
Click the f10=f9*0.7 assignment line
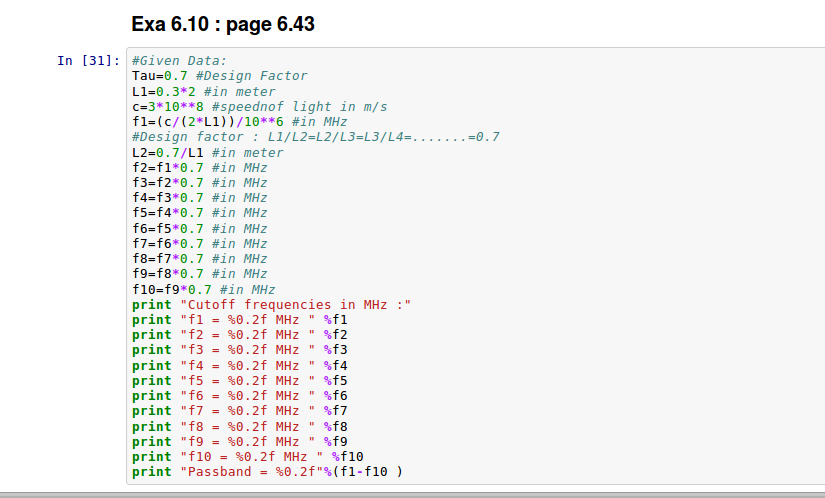203,289
